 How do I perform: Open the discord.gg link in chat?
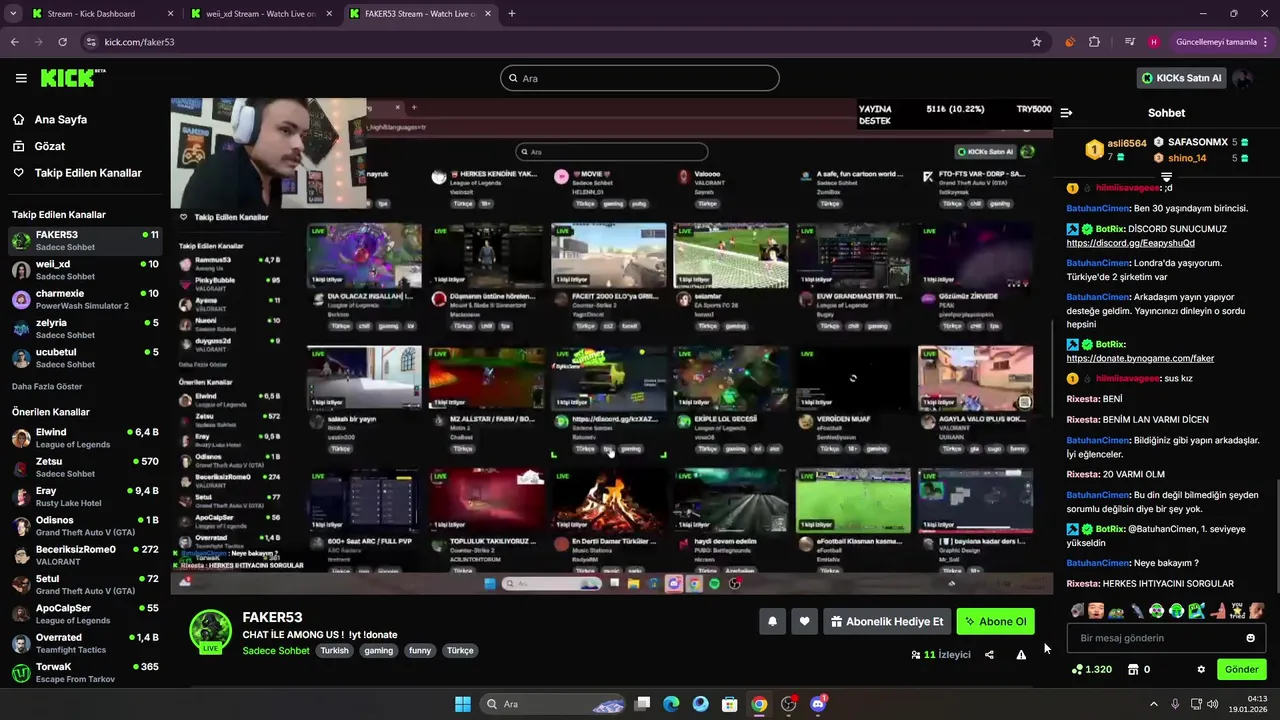1130,243
